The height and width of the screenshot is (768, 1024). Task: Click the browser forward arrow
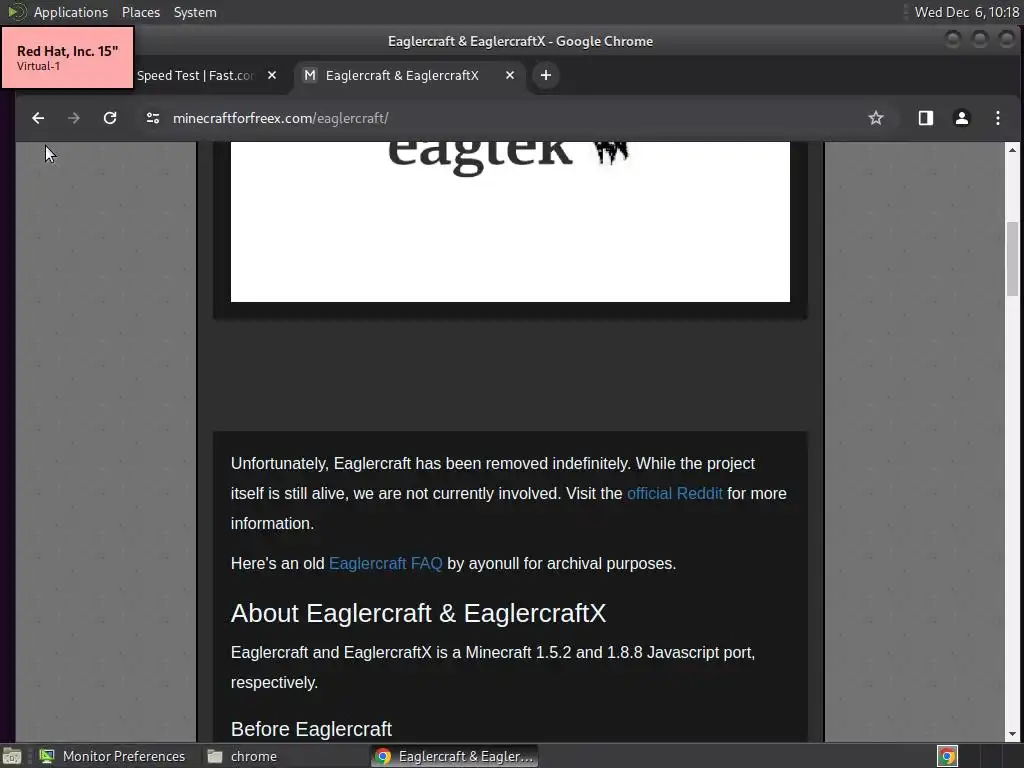click(74, 118)
